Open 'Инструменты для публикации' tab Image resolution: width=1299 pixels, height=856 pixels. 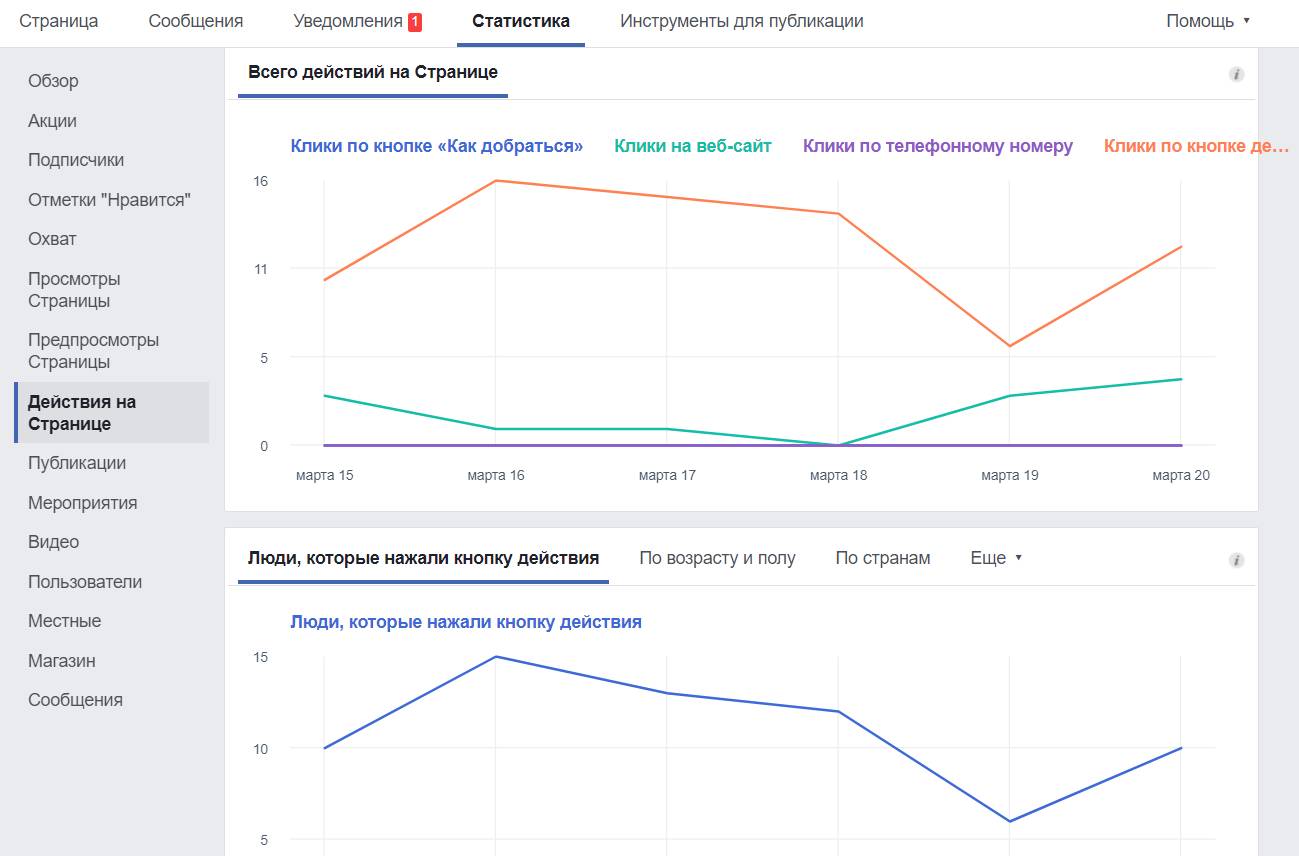[x=741, y=21]
